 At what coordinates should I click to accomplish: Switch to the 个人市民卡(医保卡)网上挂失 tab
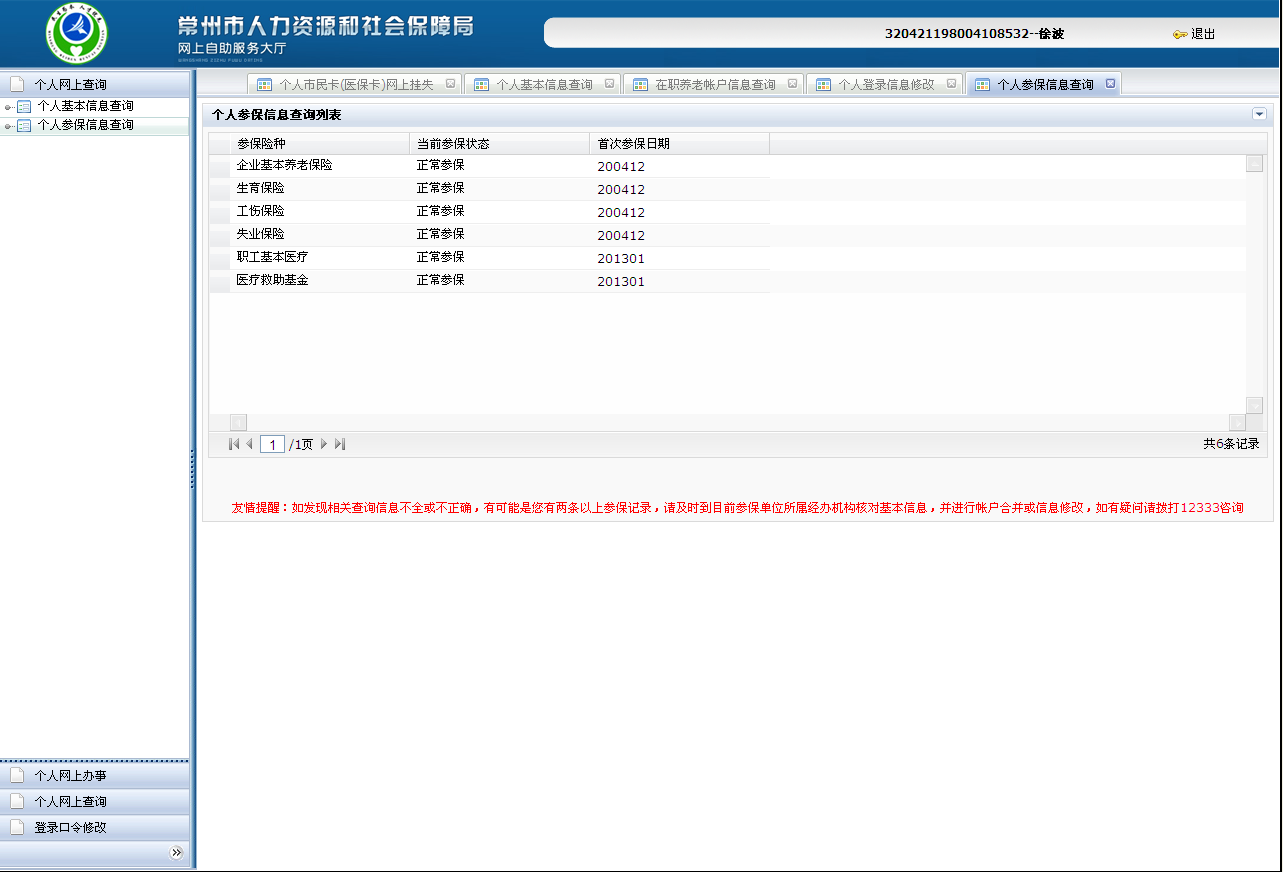pos(355,85)
